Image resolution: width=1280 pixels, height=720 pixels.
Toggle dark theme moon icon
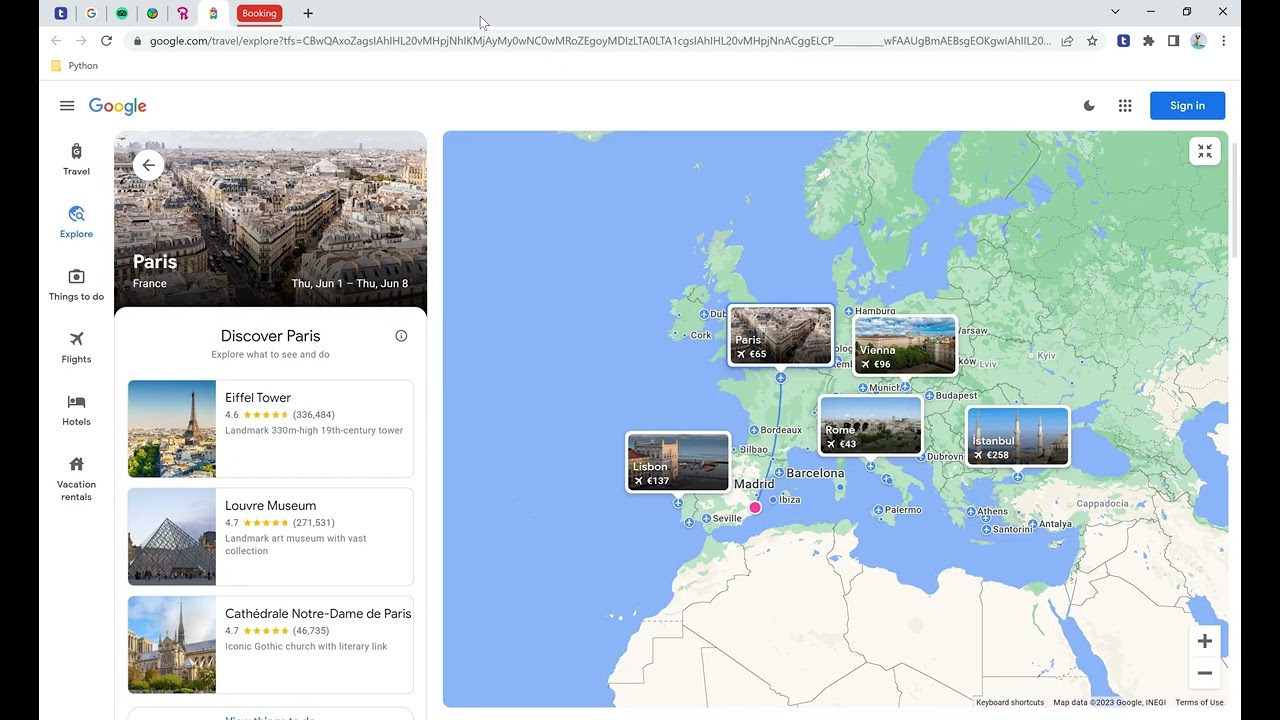click(x=1089, y=106)
